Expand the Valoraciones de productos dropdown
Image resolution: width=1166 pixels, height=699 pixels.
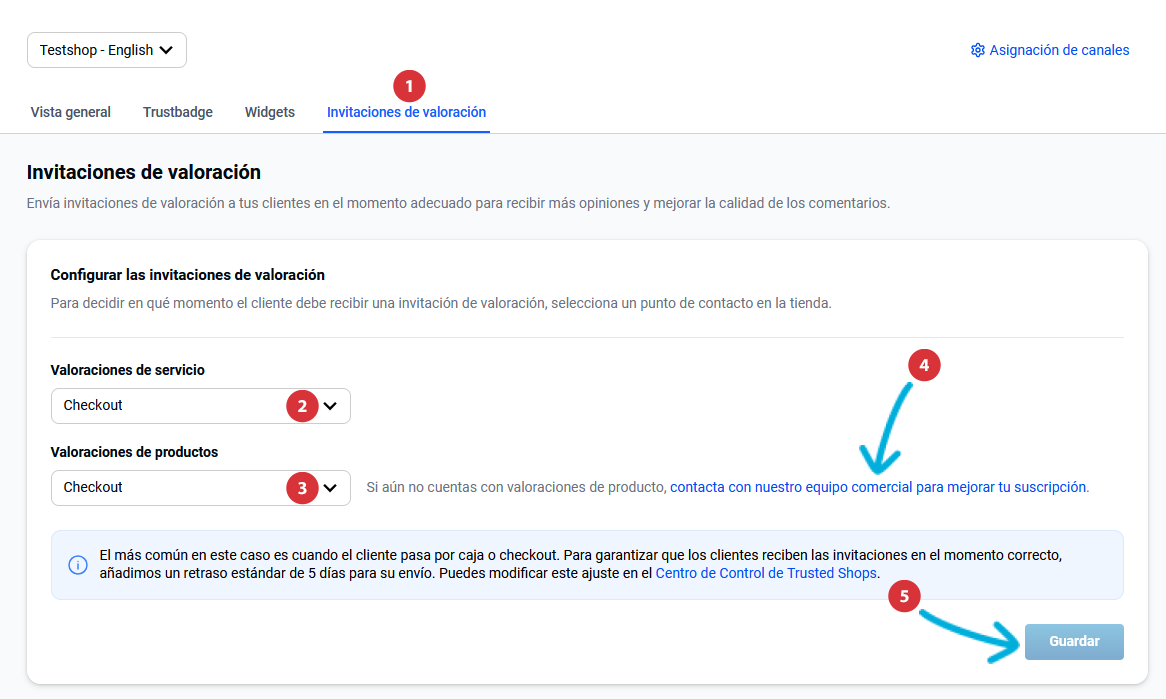pos(200,488)
